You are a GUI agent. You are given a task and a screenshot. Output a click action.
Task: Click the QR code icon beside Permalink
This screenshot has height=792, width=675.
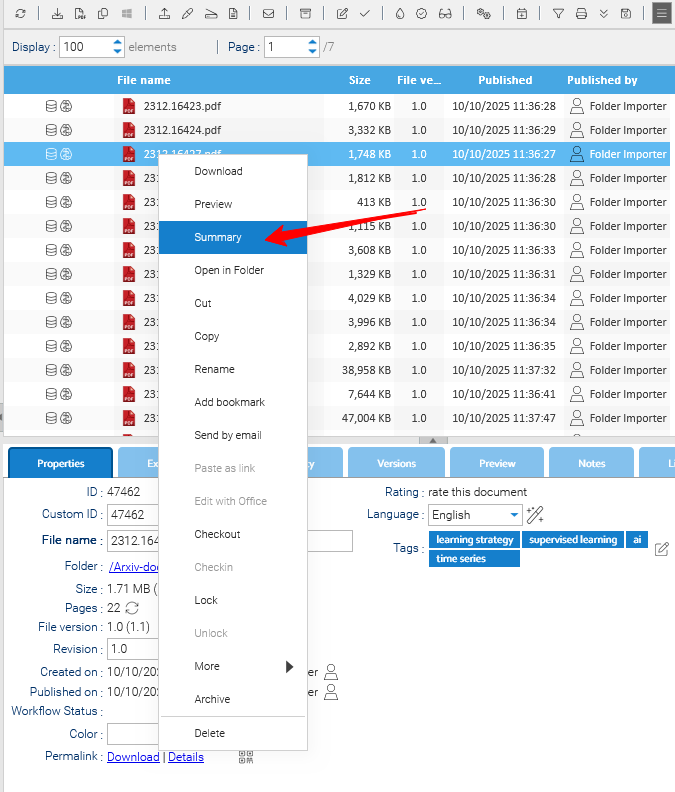(x=246, y=757)
